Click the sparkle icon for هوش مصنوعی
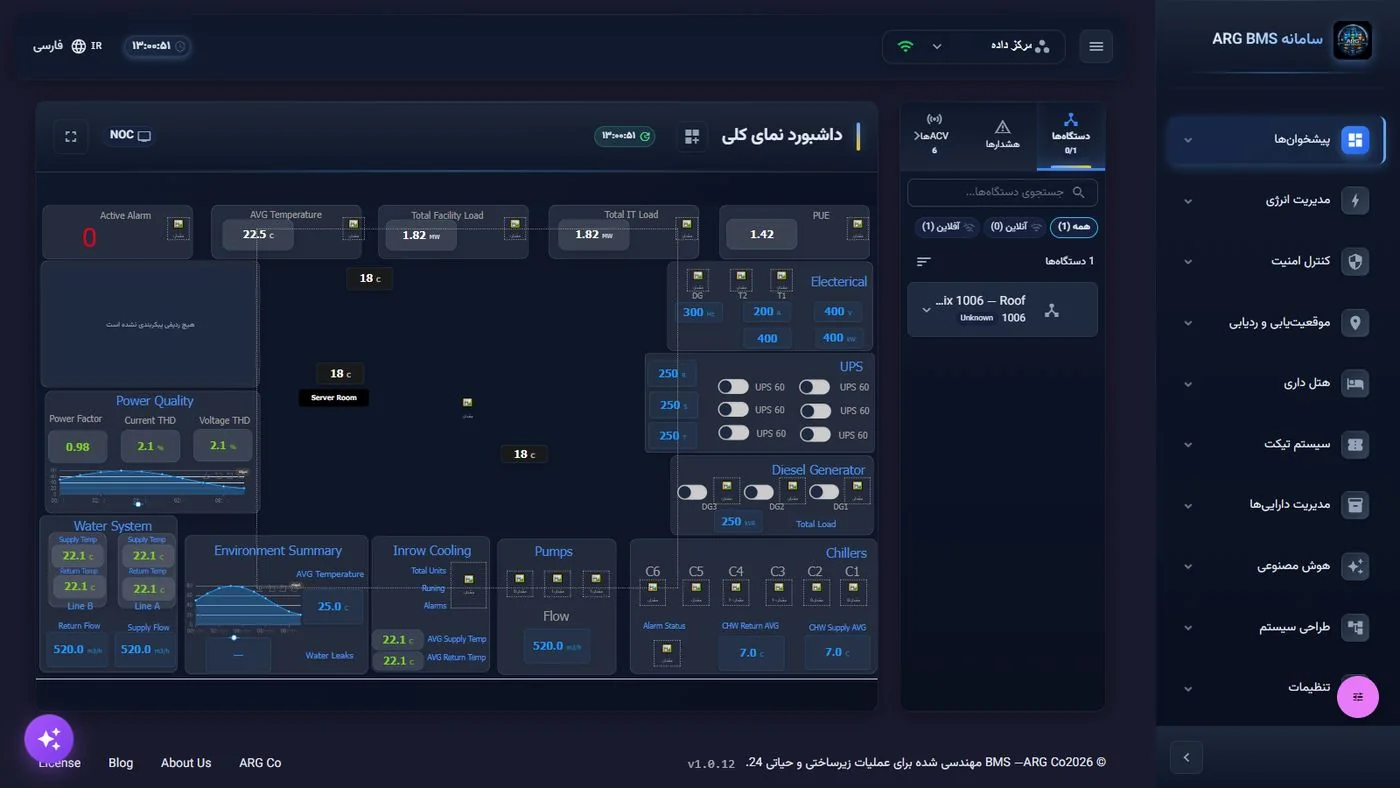The height and width of the screenshot is (788, 1400). pyautogui.click(x=1355, y=566)
